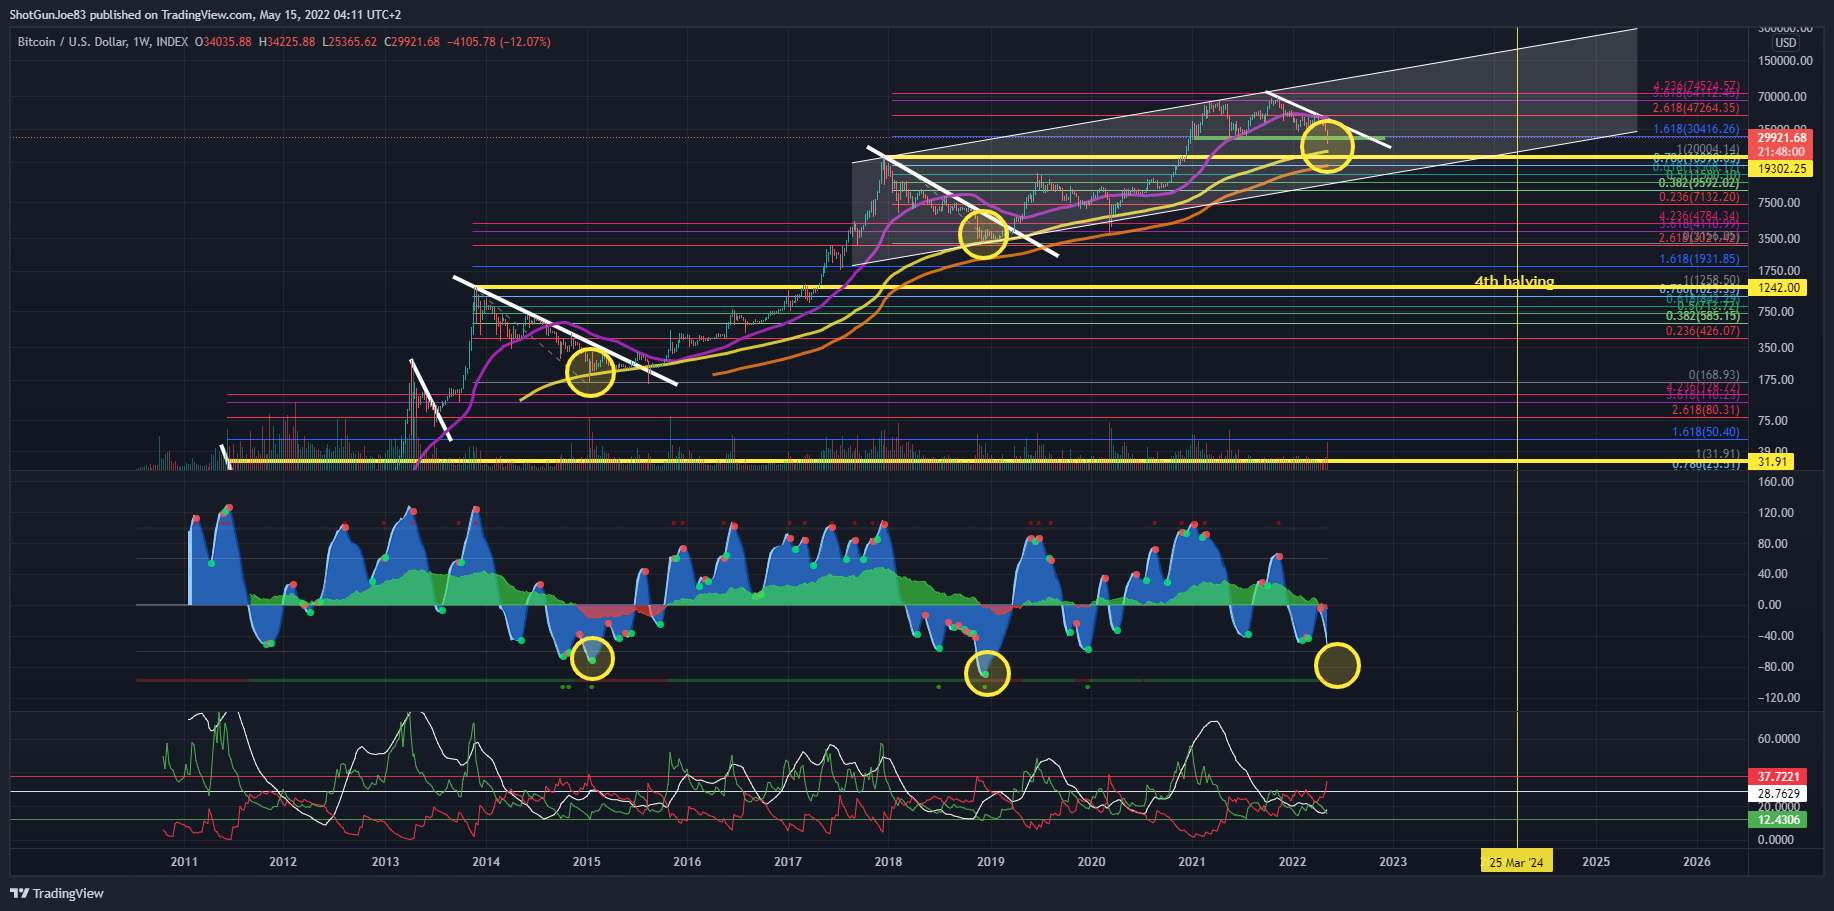1834x911 pixels.
Task: Click the yellow price tag 1242.00
Action: (x=1779, y=288)
